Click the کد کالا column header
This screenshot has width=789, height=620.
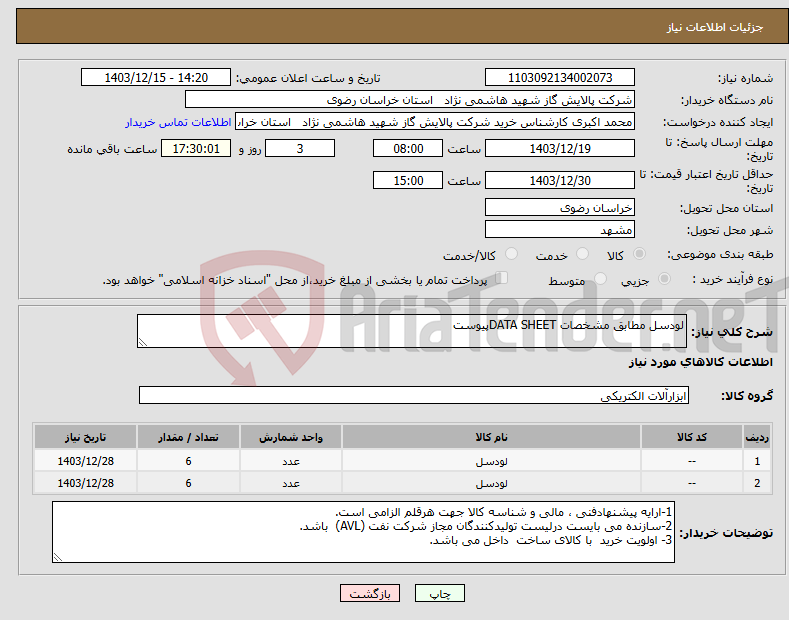pyautogui.click(x=692, y=437)
